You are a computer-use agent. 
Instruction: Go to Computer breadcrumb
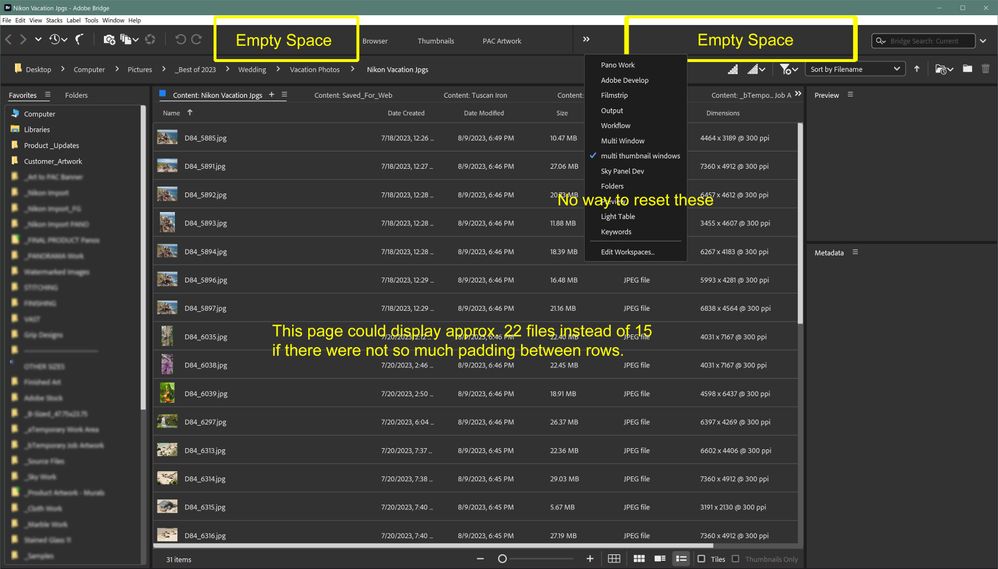click(89, 69)
